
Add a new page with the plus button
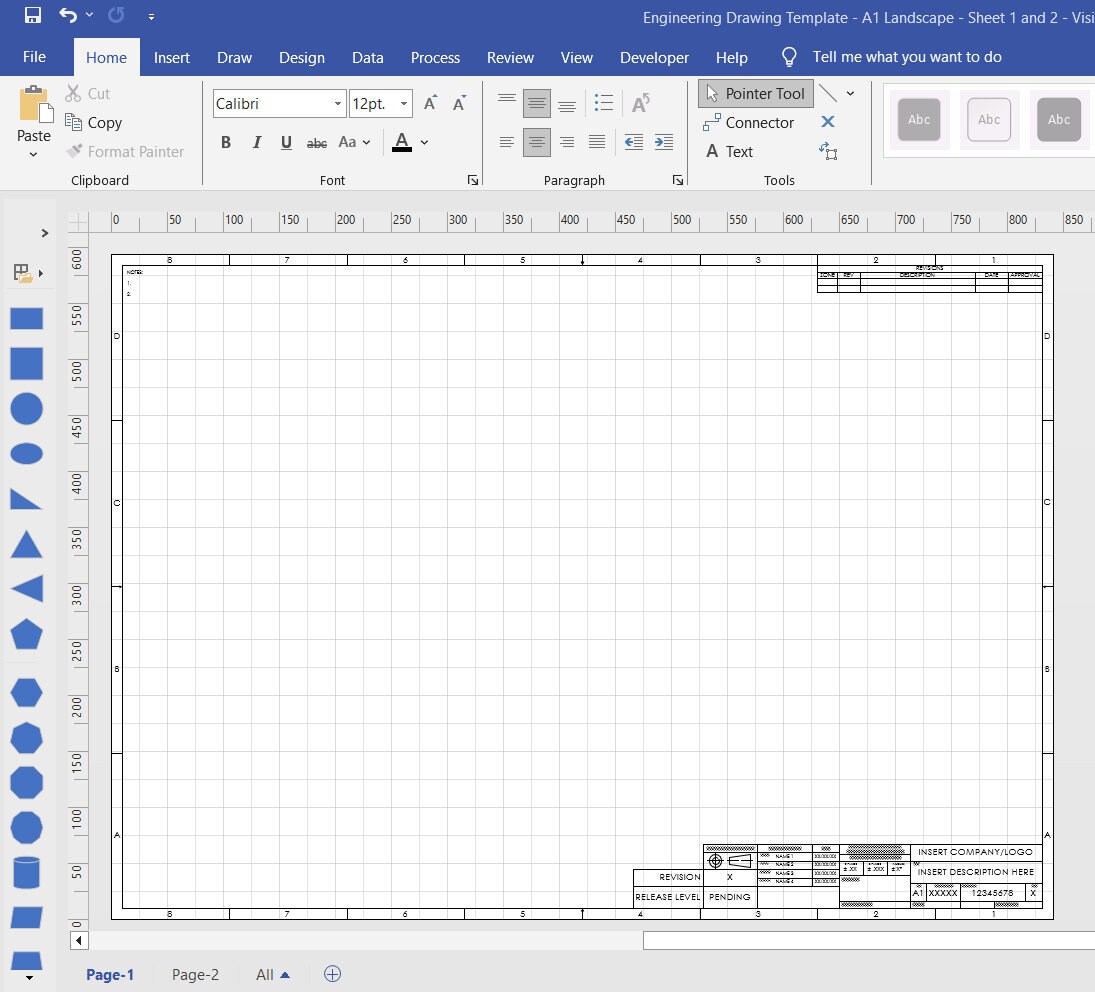tap(333, 973)
